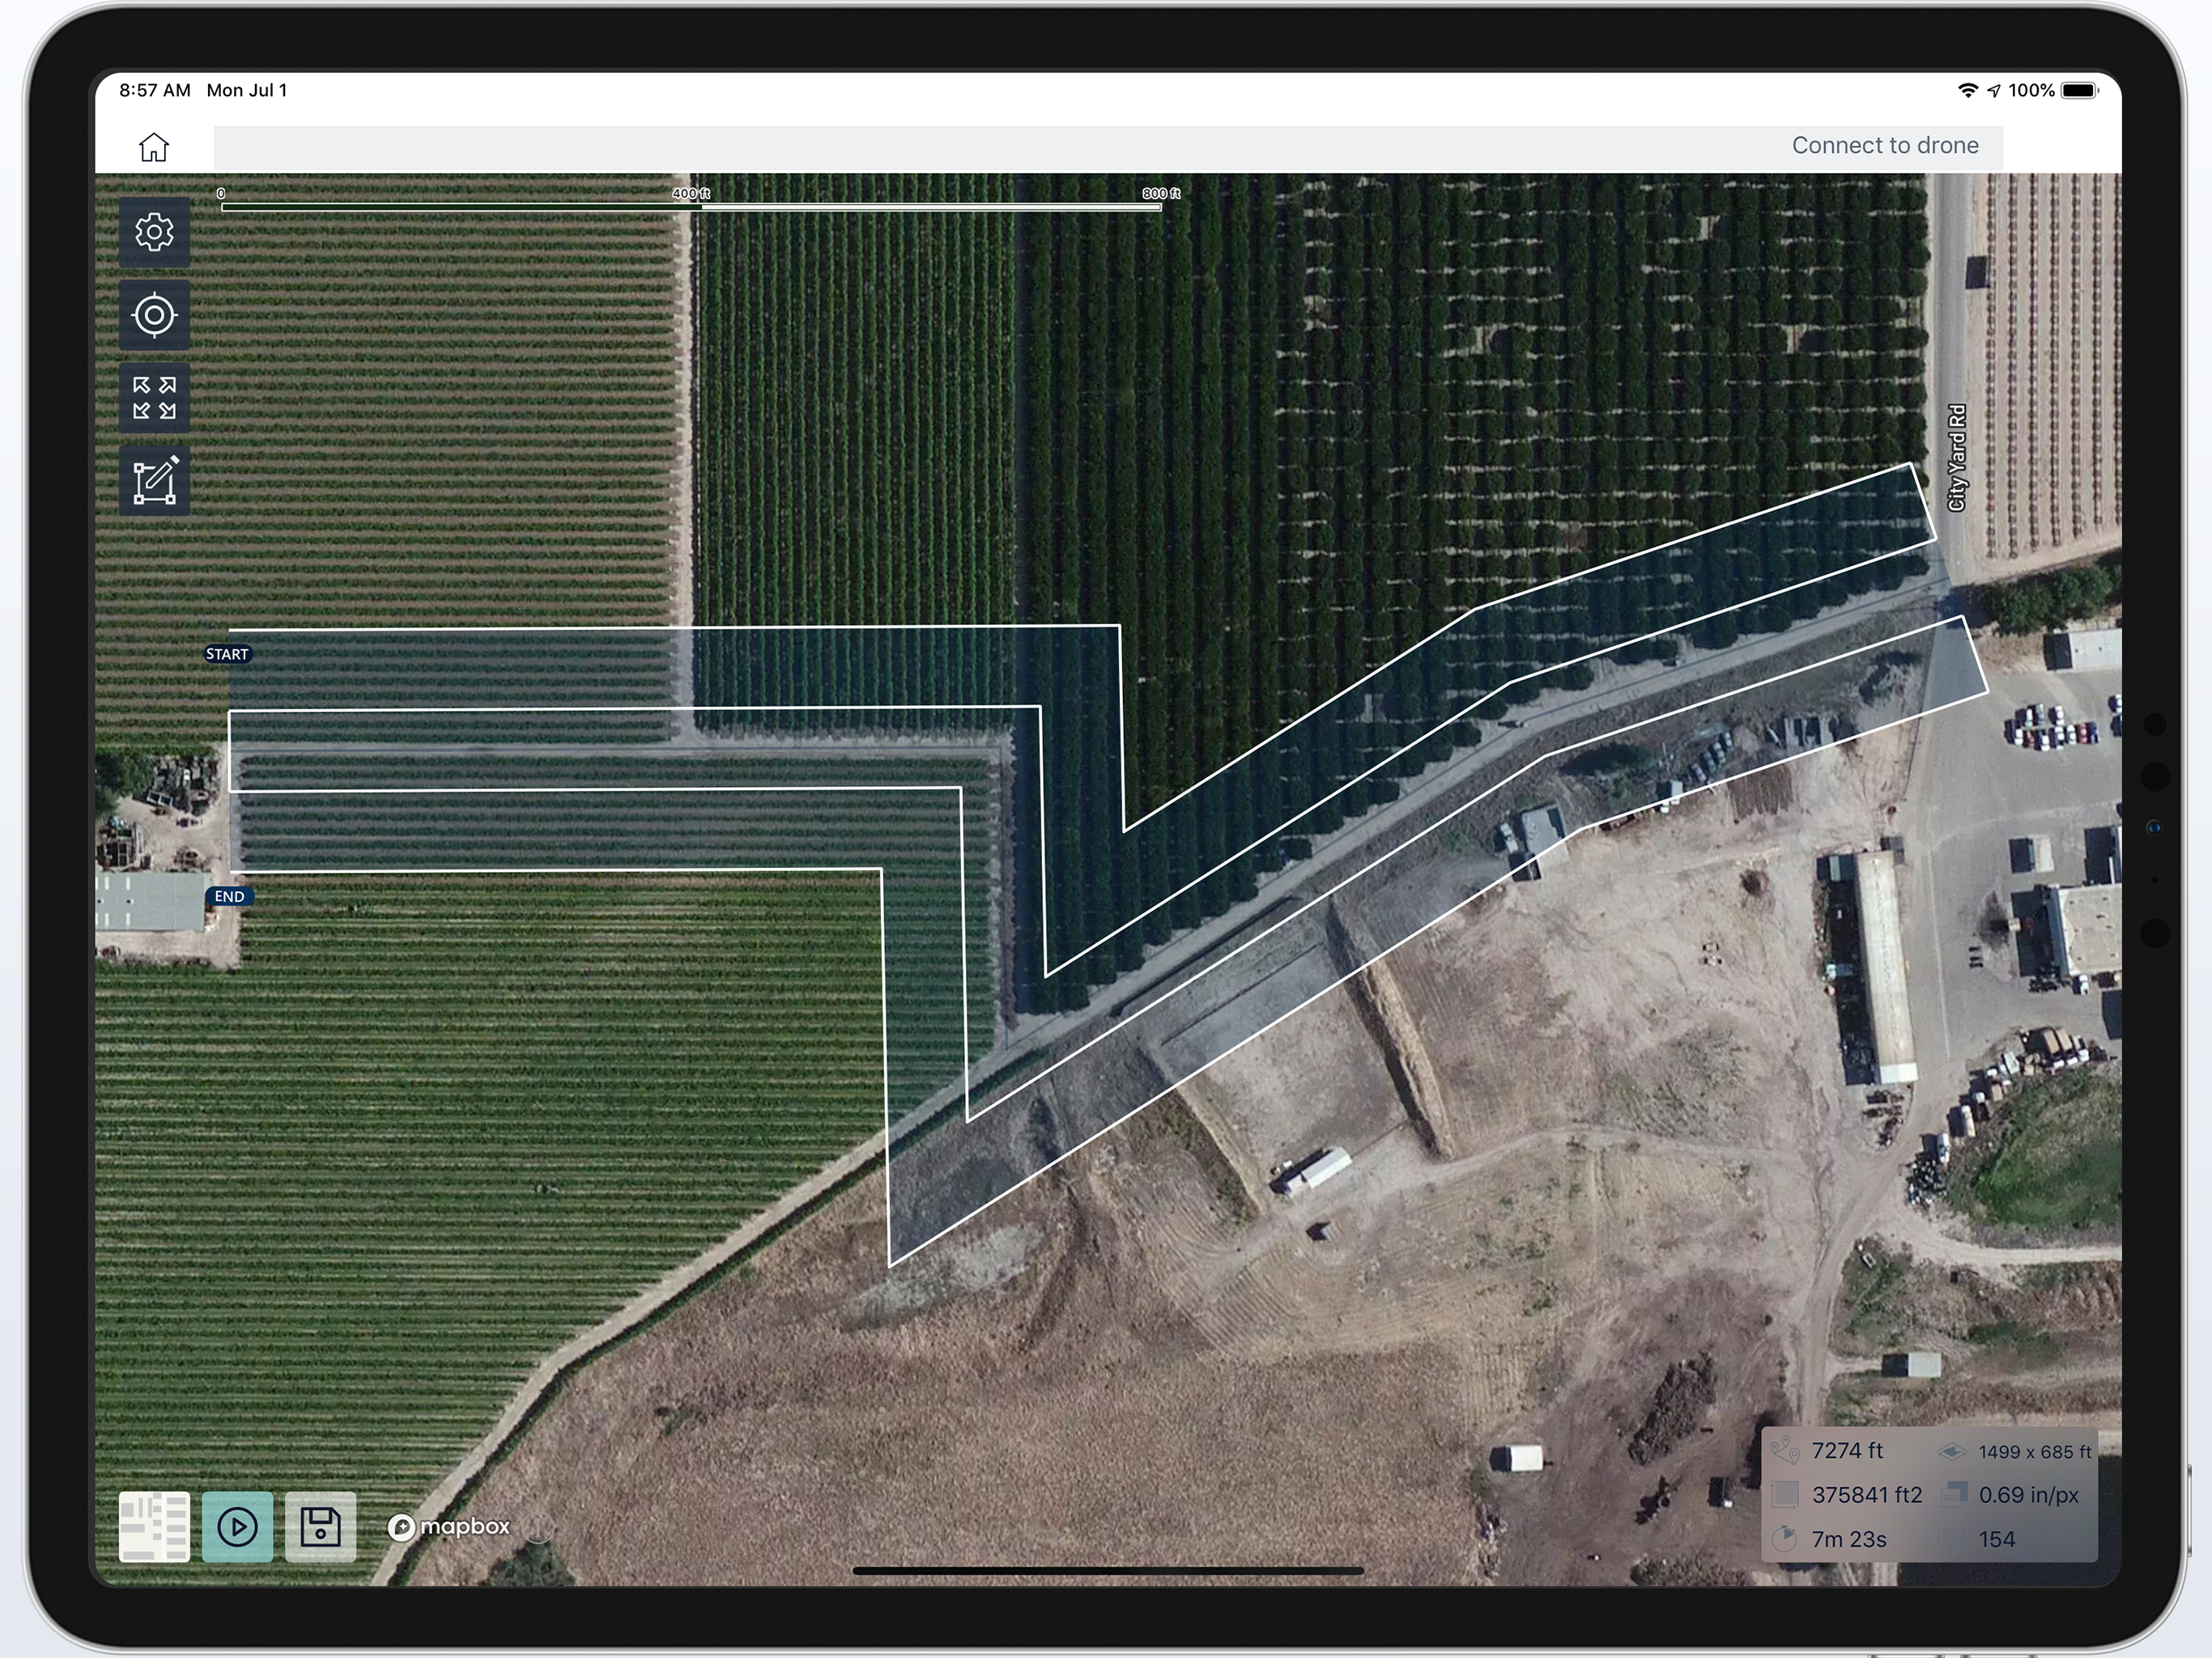Select the END waypoint marker
Image resolution: width=2212 pixels, height=1658 pixels.
coord(229,896)
